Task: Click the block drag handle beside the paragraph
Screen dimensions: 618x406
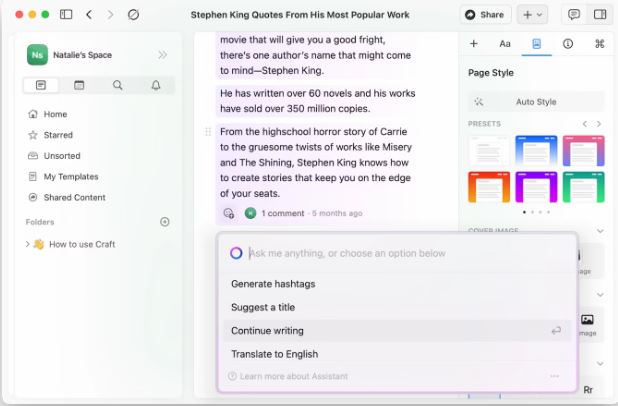Action: pyautogui.click(x=208, y=132)
